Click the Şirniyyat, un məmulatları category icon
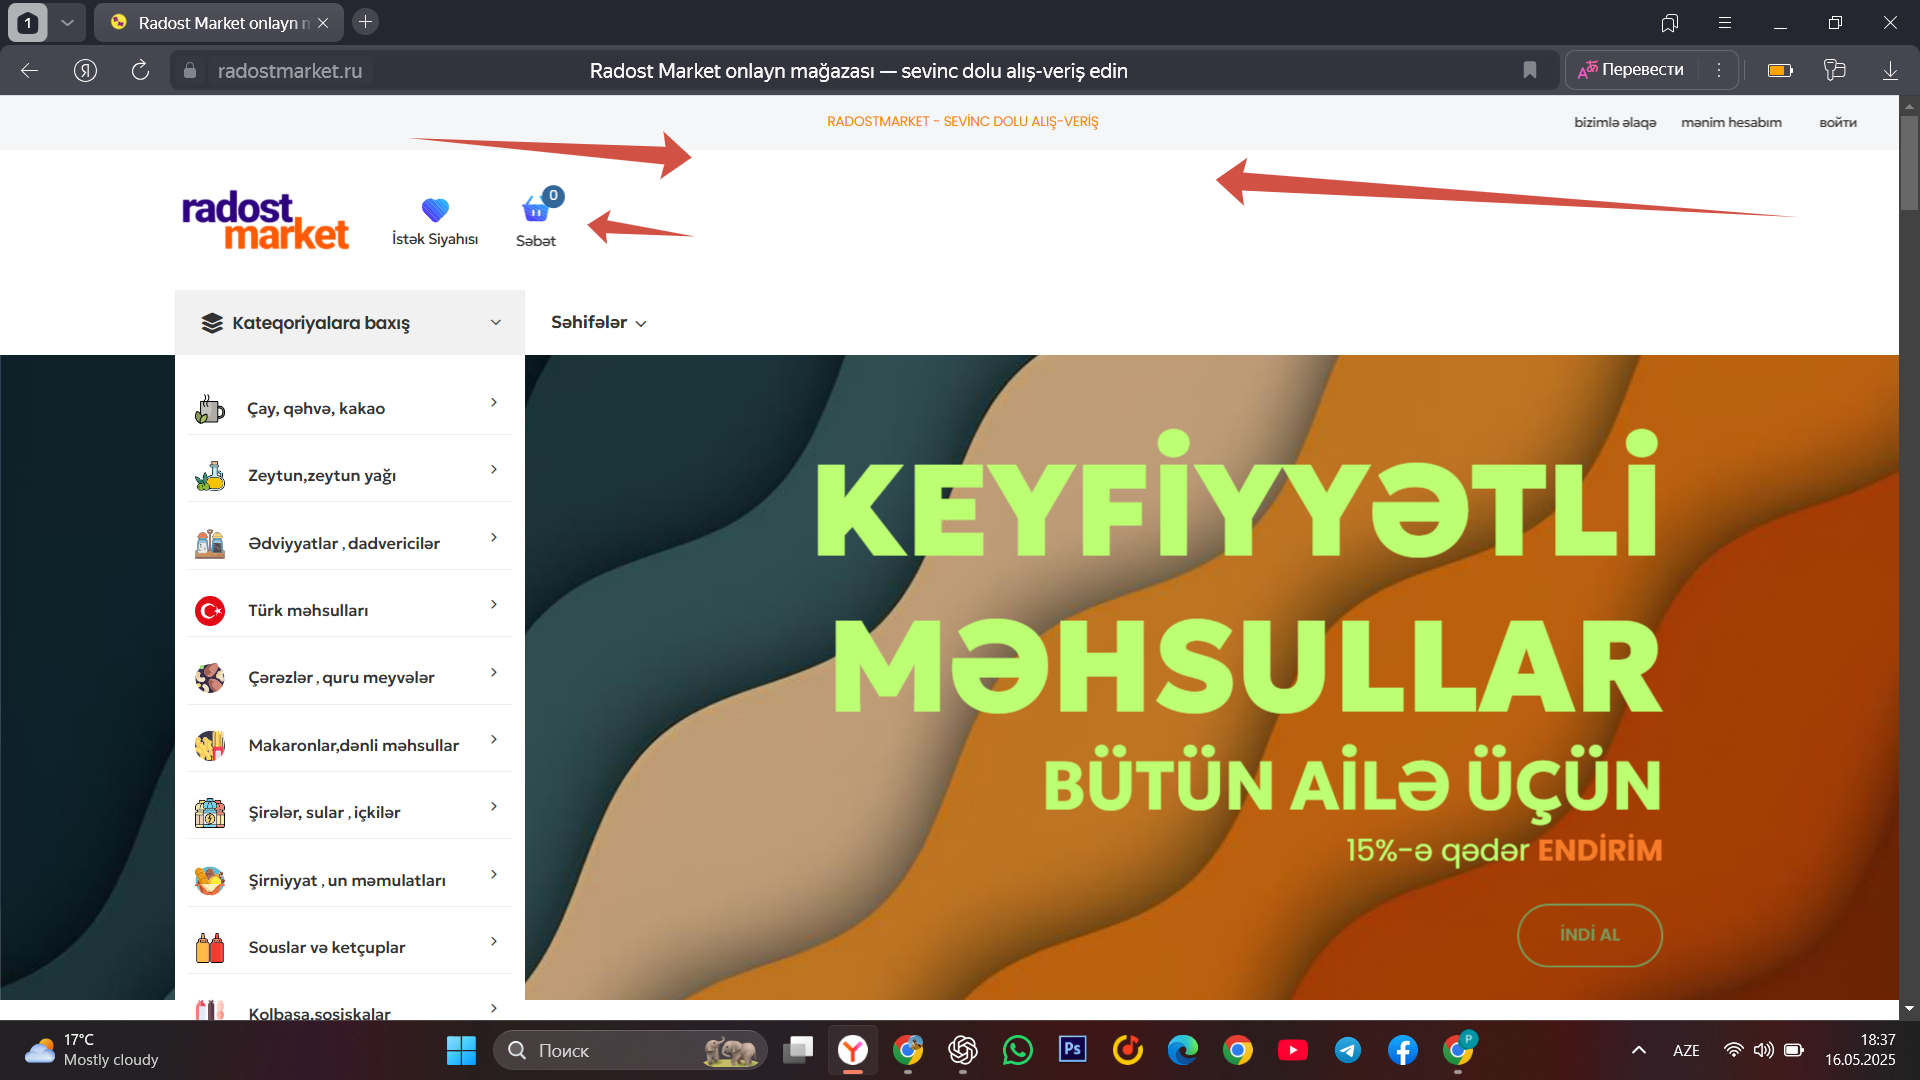 (x=210, y=880)
